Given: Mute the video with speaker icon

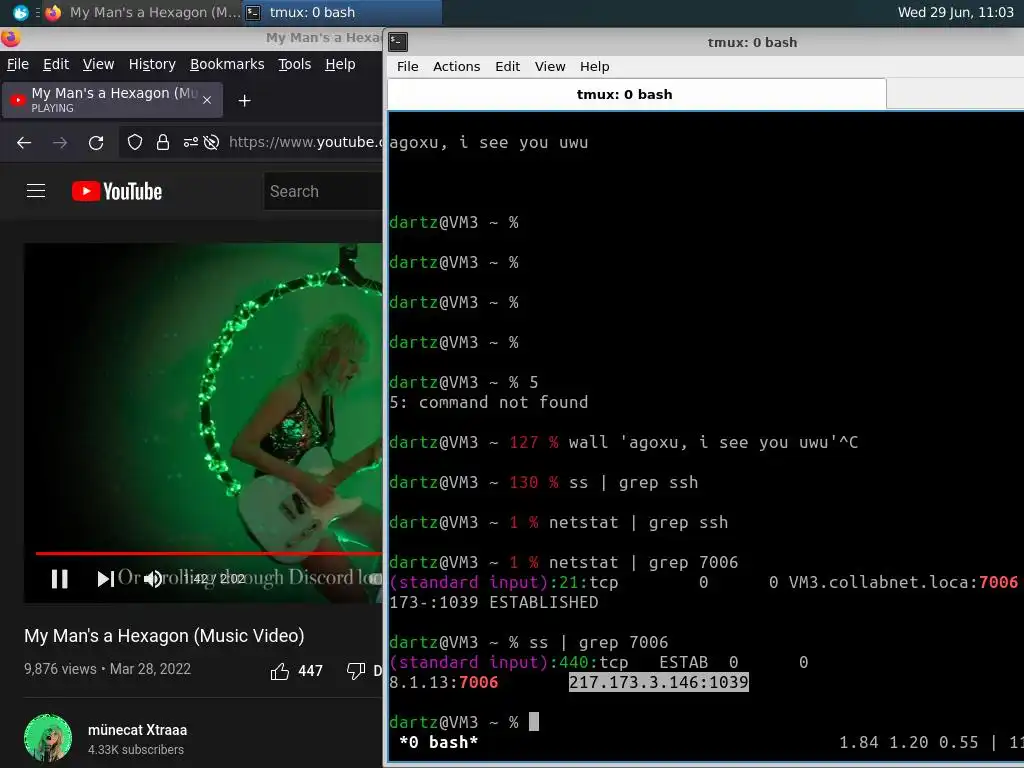Looking at the screenshot, I should [x=153, y=579].
